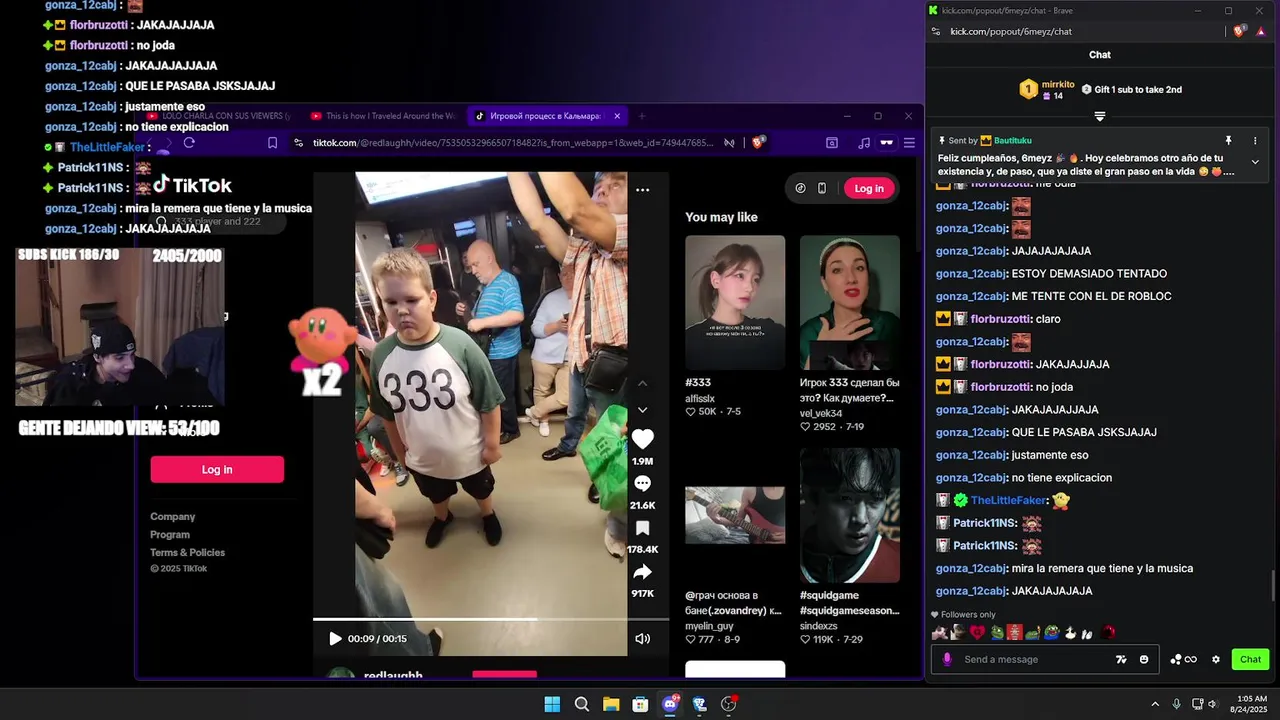The height and width of the screenshot is (720, 1280).
Task: Open File Explorer from the taskbar
Action: [611, 704]
